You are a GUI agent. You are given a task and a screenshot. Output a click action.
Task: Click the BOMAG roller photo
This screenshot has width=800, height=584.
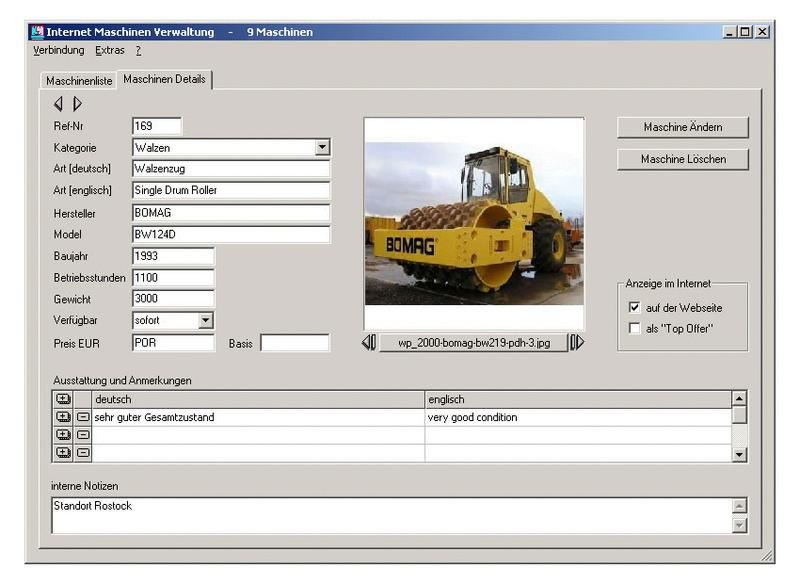pyautogui.click(x=474, y=223)
